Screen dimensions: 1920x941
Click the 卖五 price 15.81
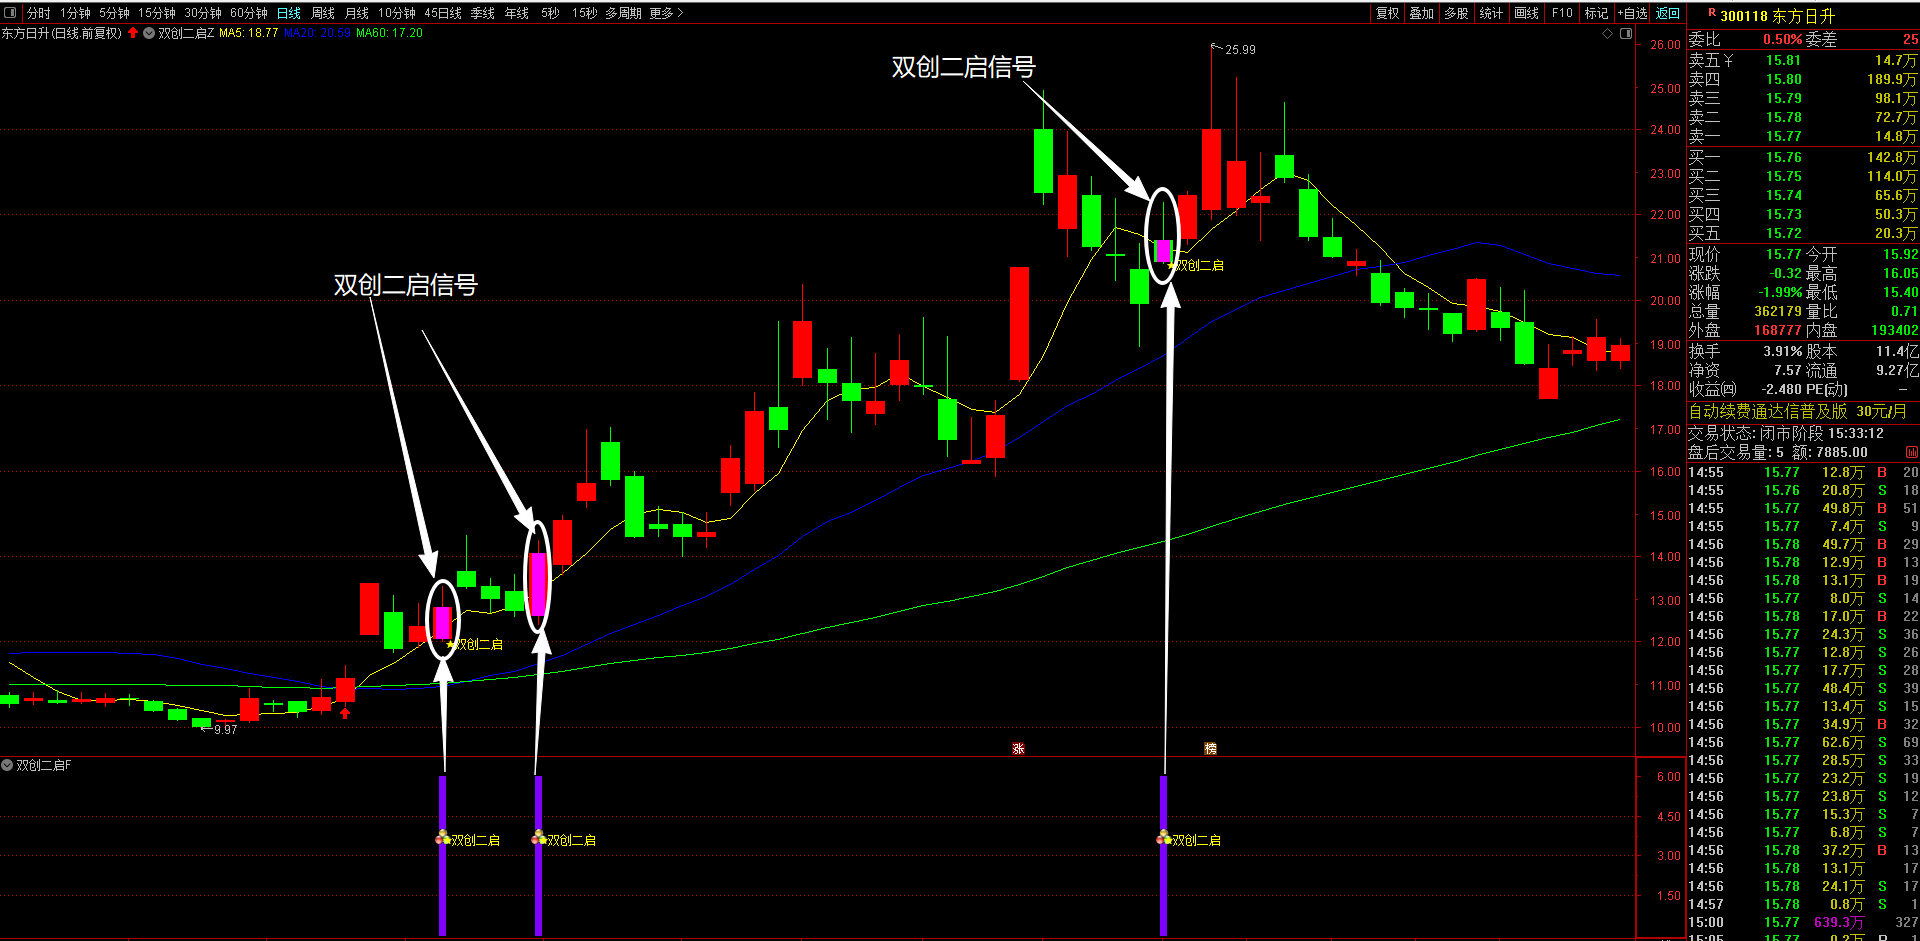(x=1783, y=60)
